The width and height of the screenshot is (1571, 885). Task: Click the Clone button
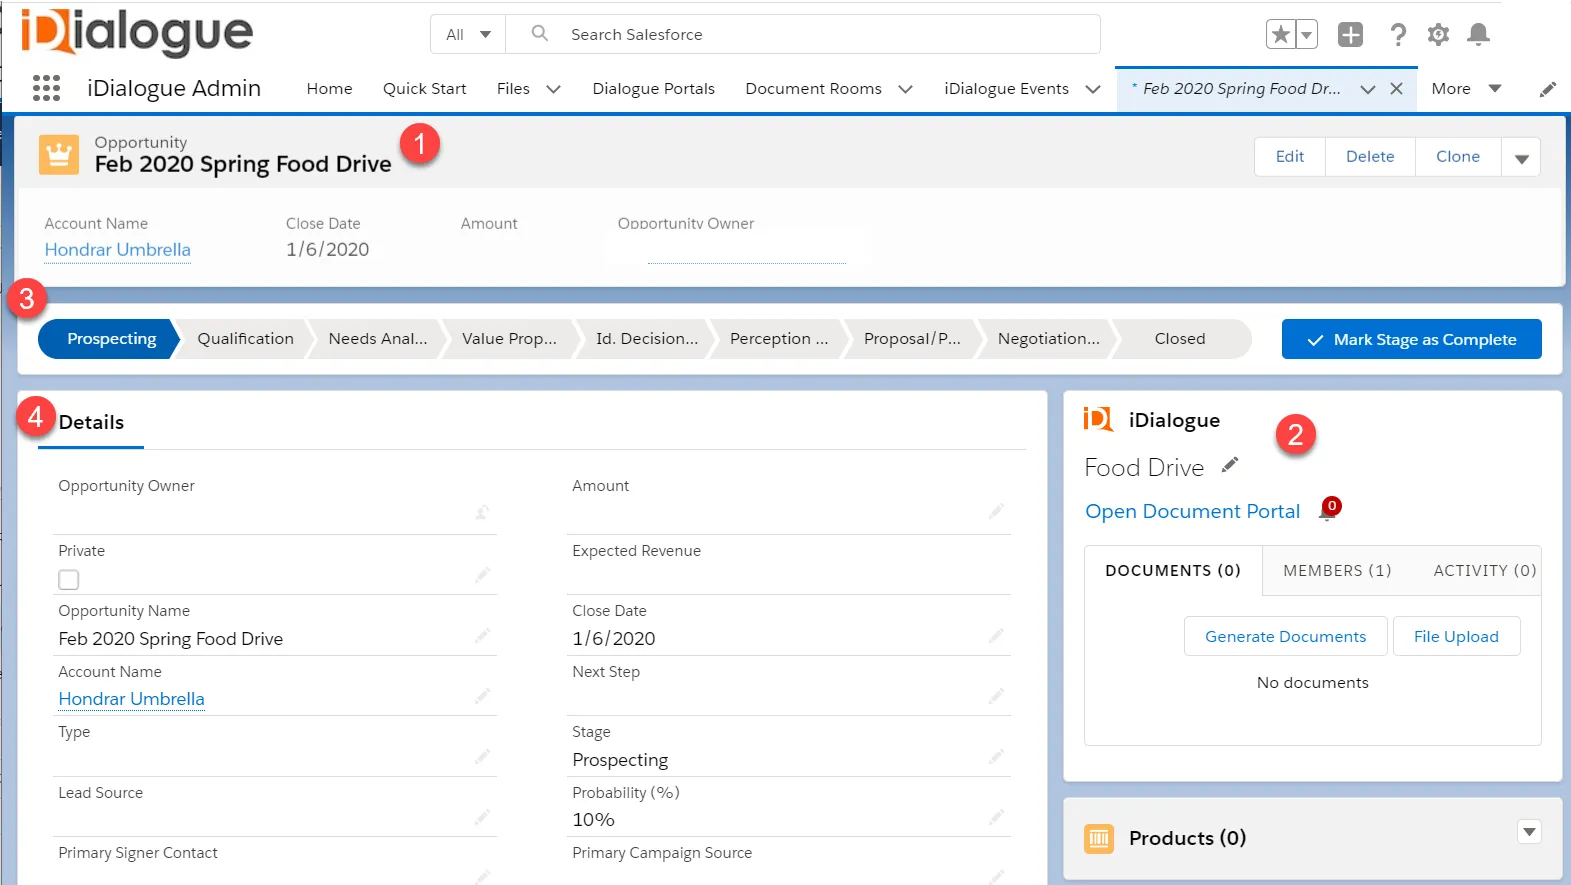1458,157
